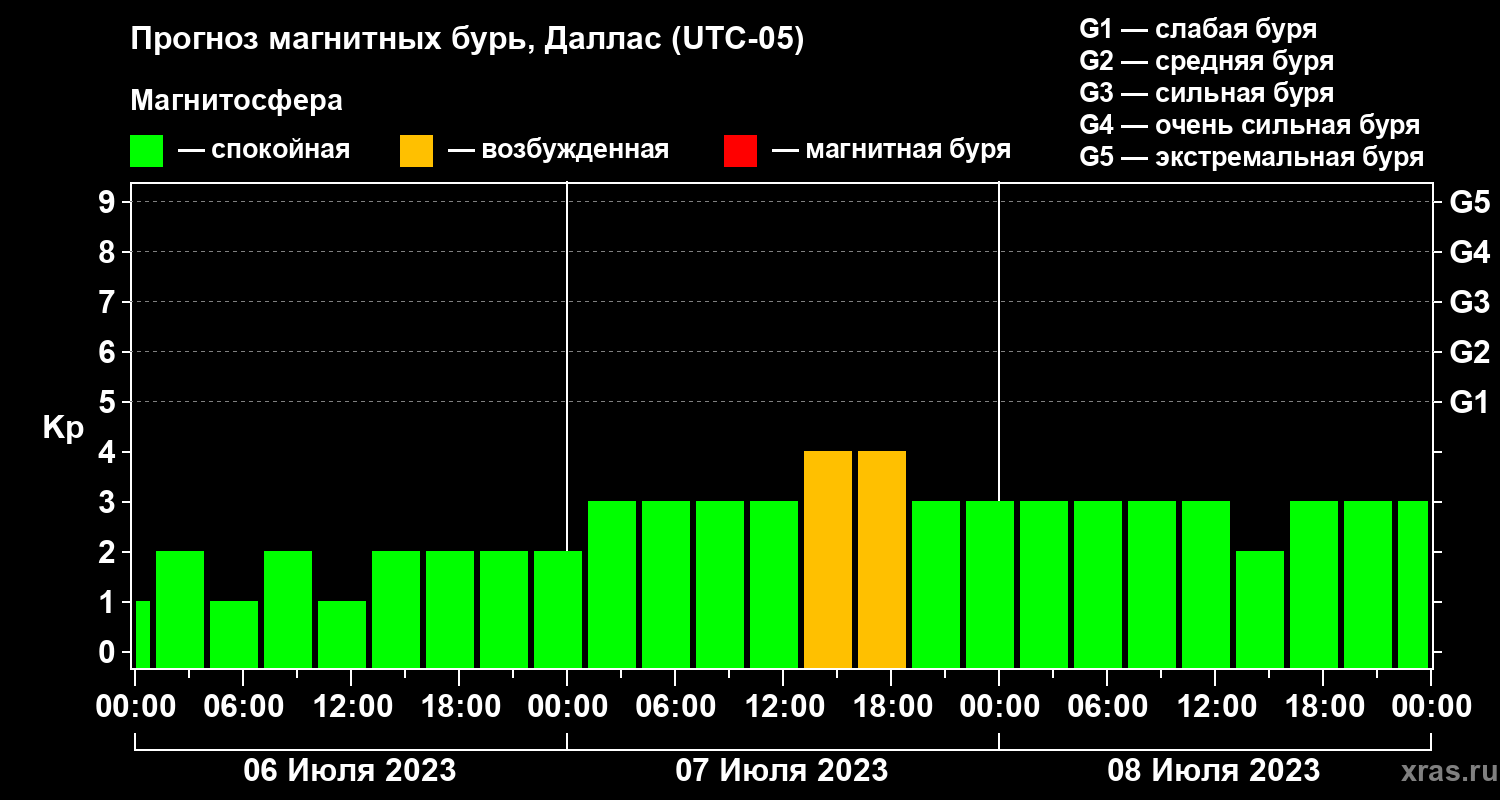Select the line G2 — средняя буря
1500x800 pixels.
click(x=1206, y=61)
